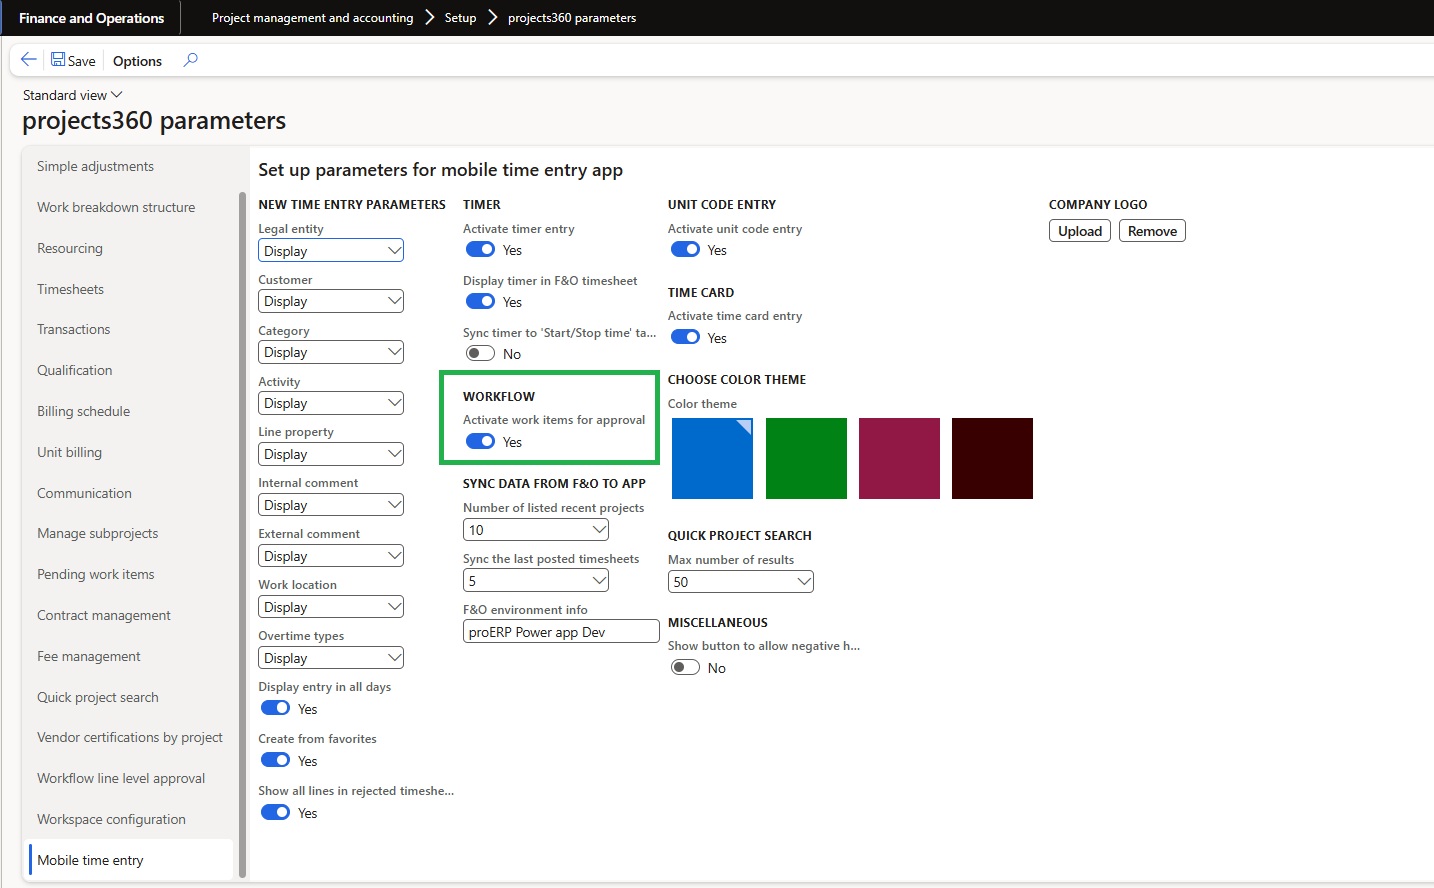
Task: Toggle Show button to allow negative hours
Action: pos(686,668)
